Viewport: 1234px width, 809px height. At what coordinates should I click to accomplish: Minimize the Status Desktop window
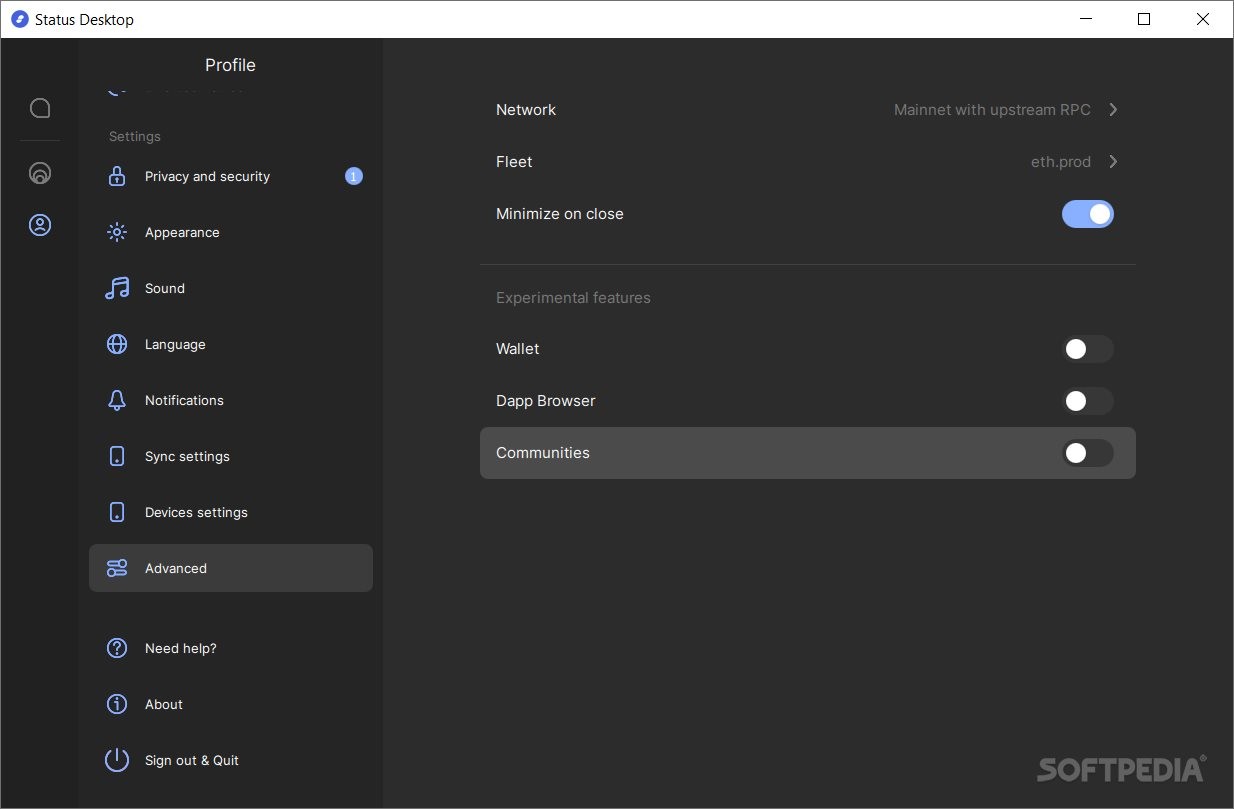1085,19
